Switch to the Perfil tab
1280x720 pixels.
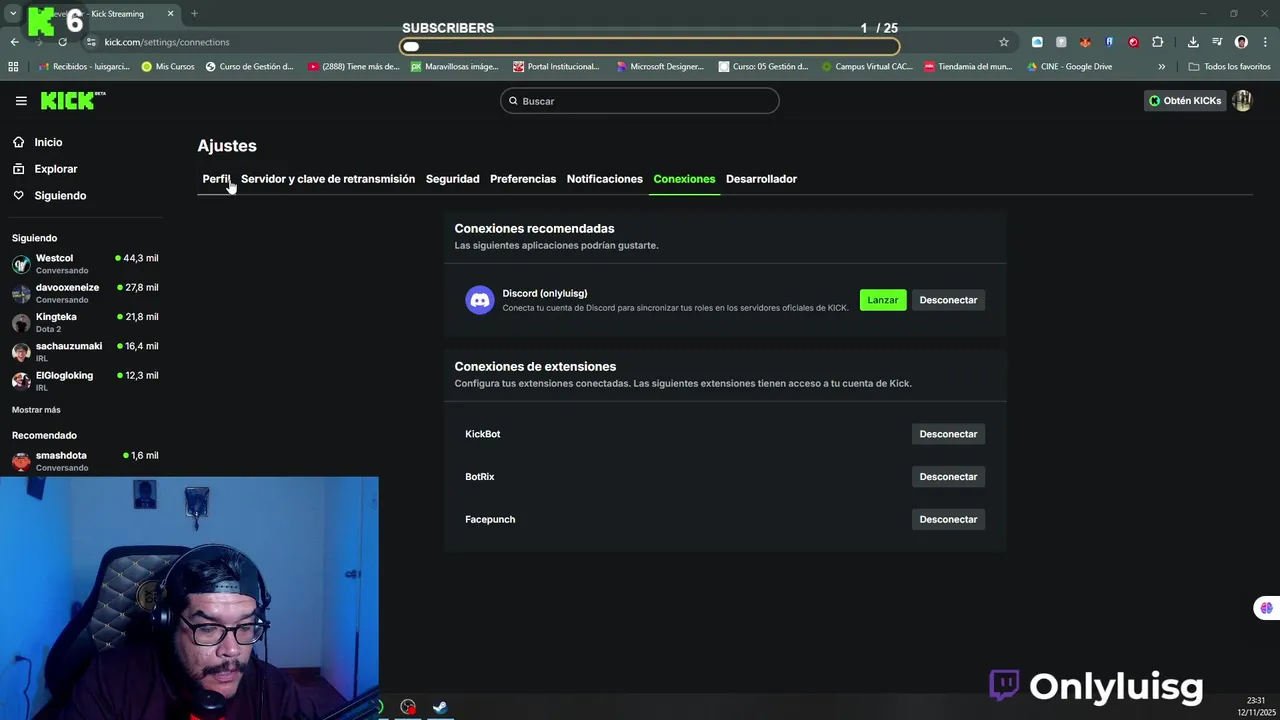pyautogui.click(x=216, y=179)
